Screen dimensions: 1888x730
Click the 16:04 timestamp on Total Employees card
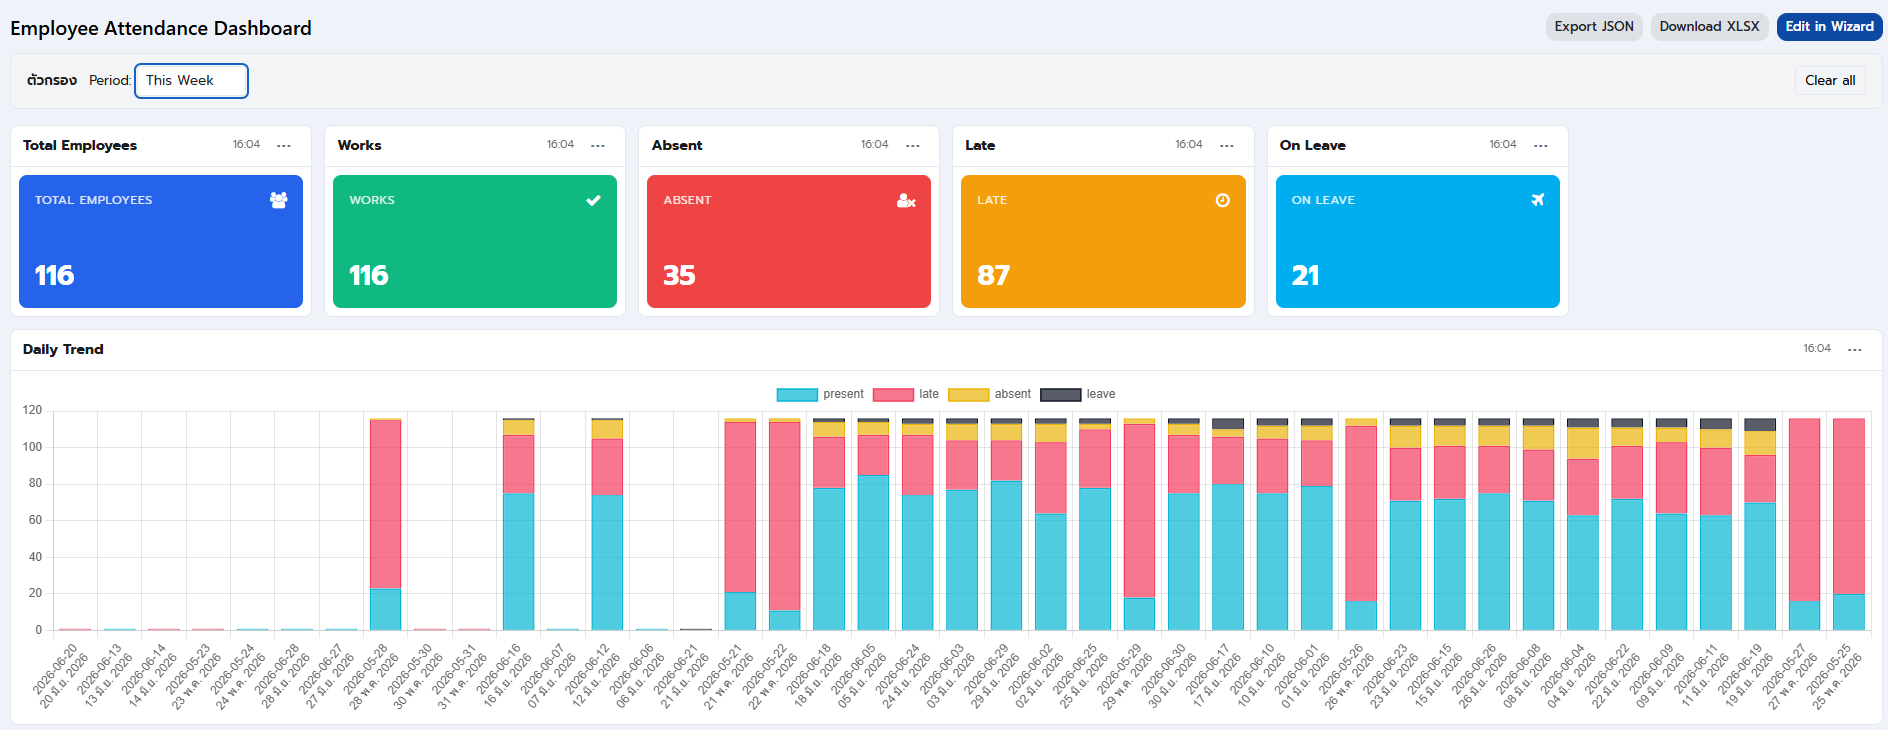(x=246, y=145)
